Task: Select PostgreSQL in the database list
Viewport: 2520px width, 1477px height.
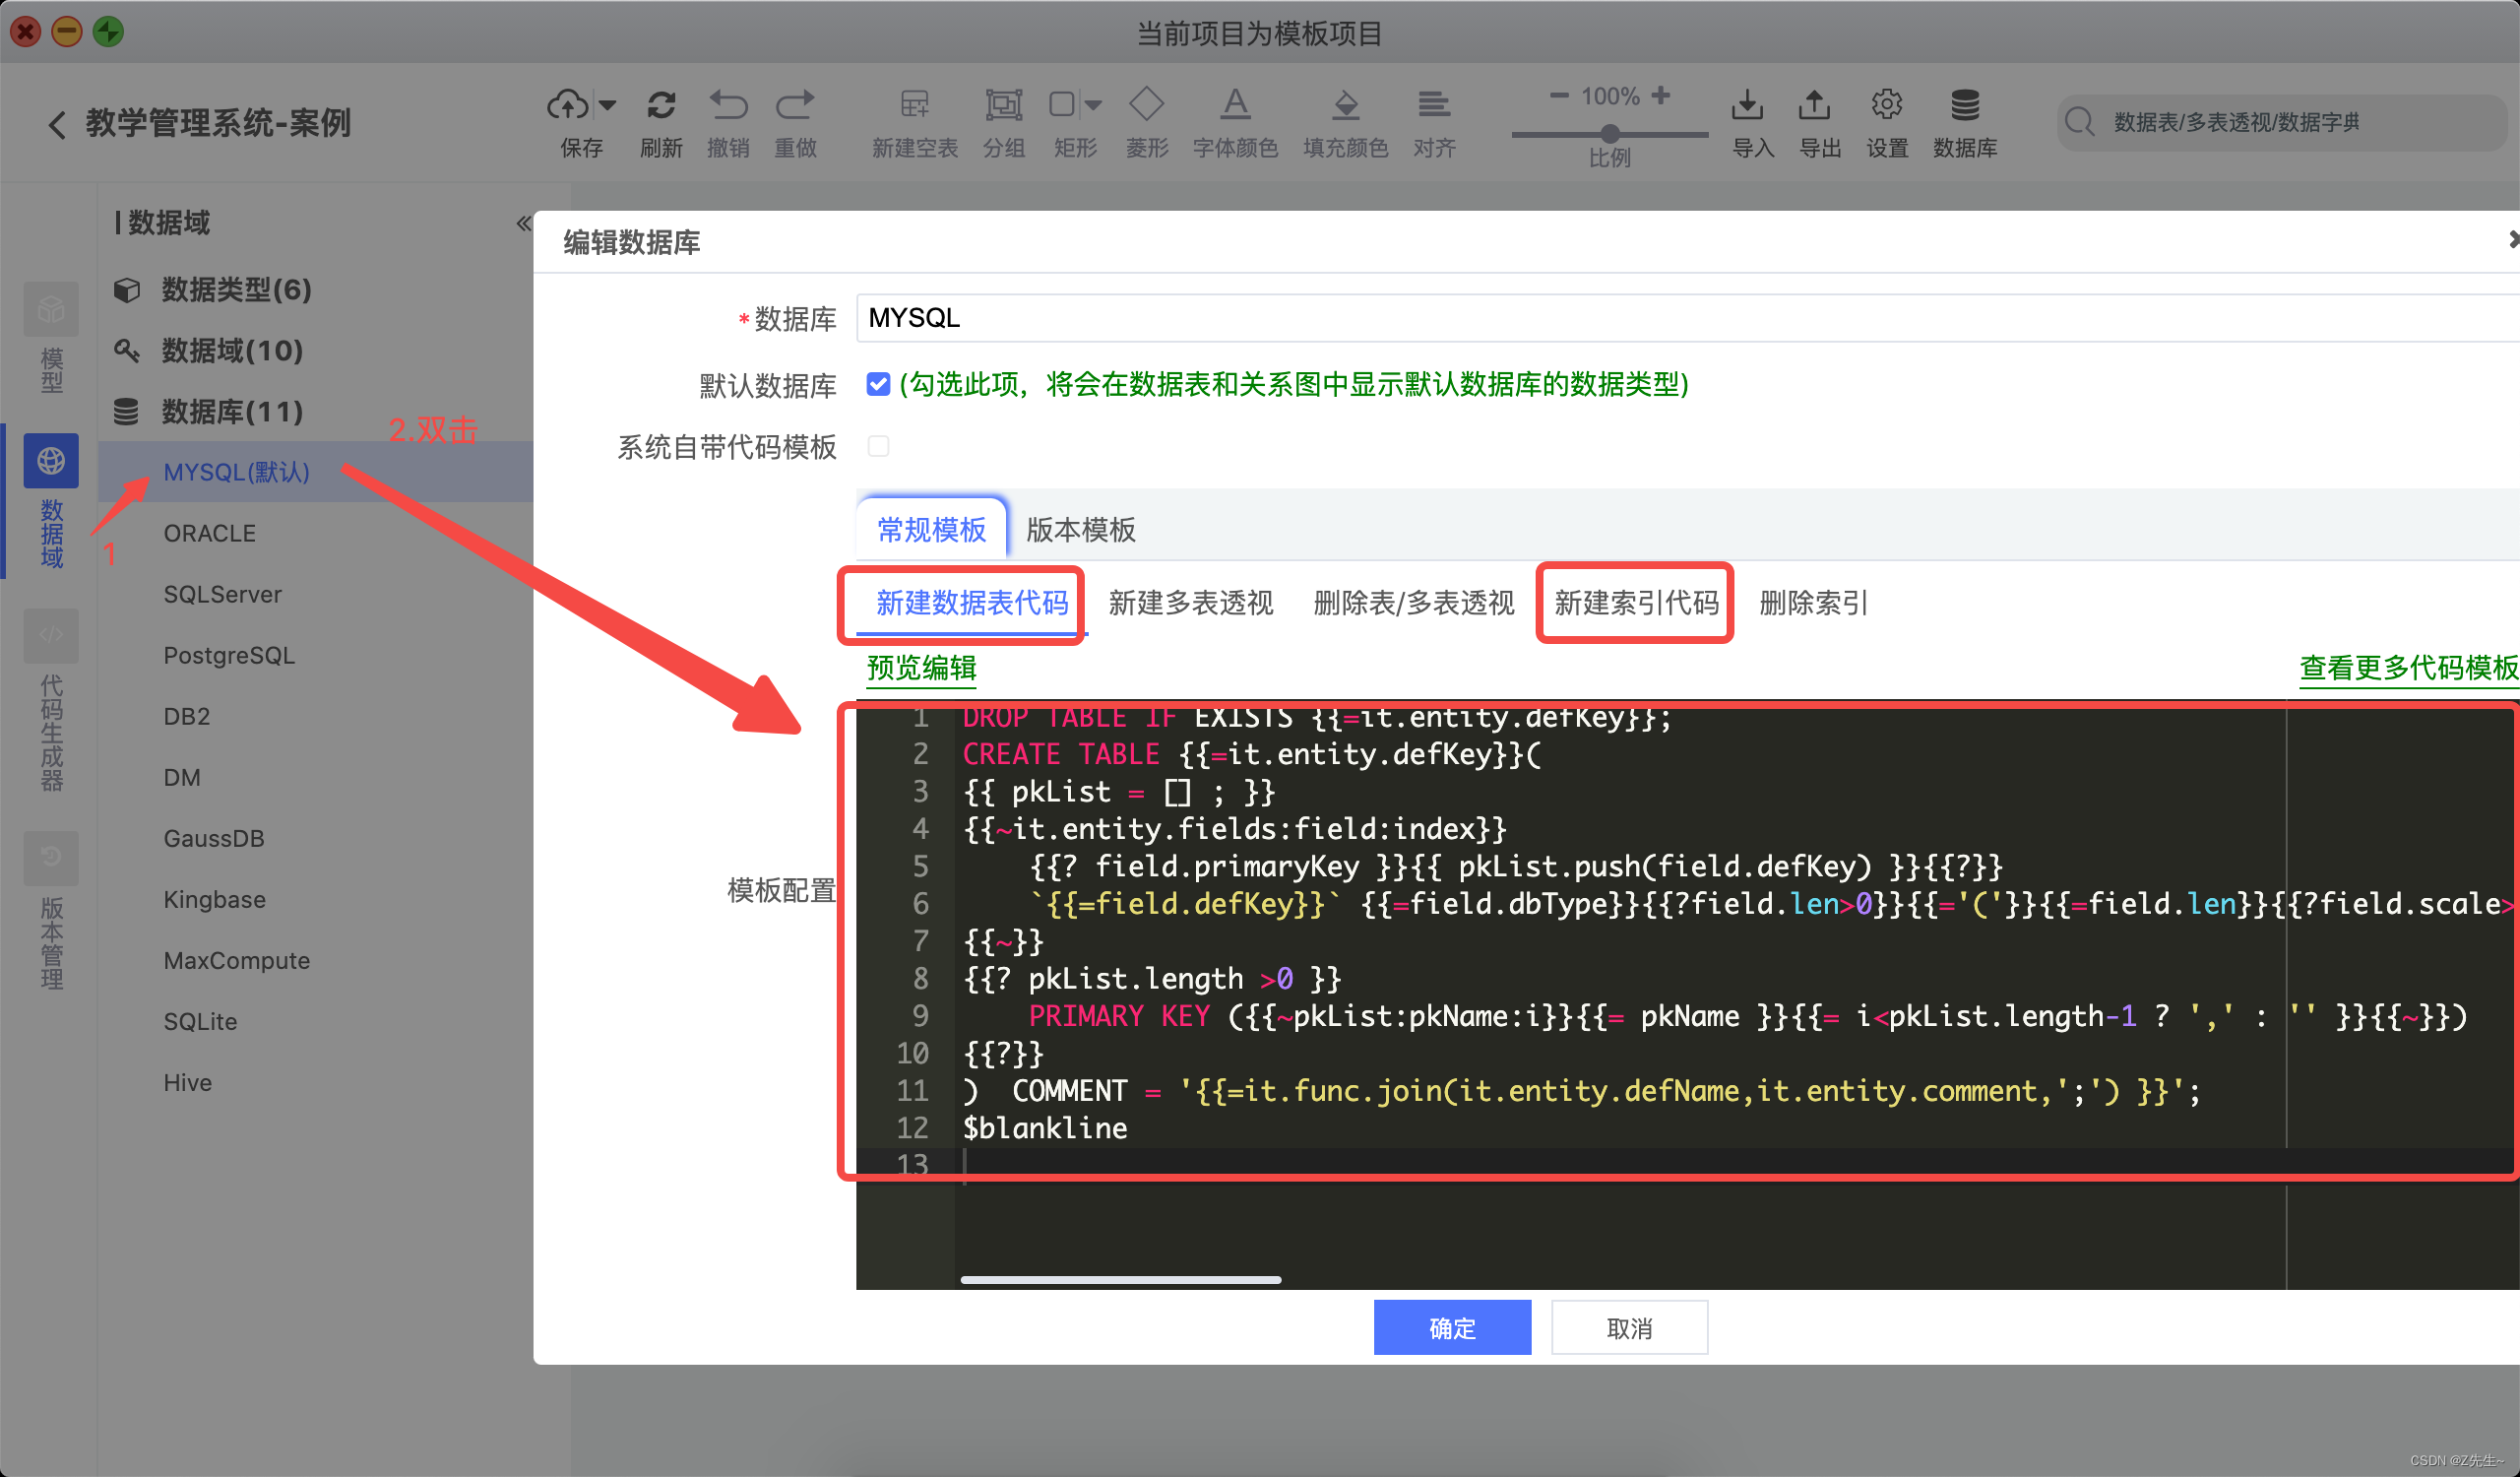Action: pyautogui.click(x=229, y=655)
